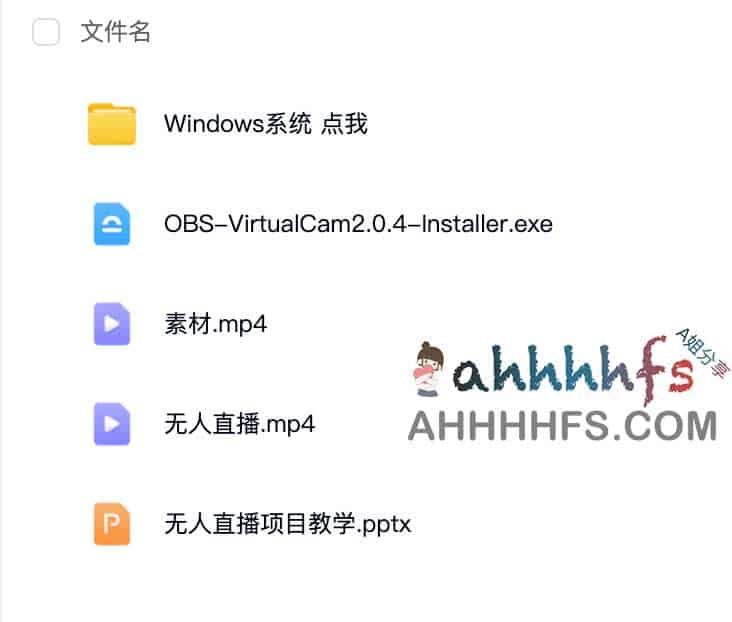Click the orange PowerPoint file icon
The width and height of the screenshot is (732, 622).
point(112,523)
